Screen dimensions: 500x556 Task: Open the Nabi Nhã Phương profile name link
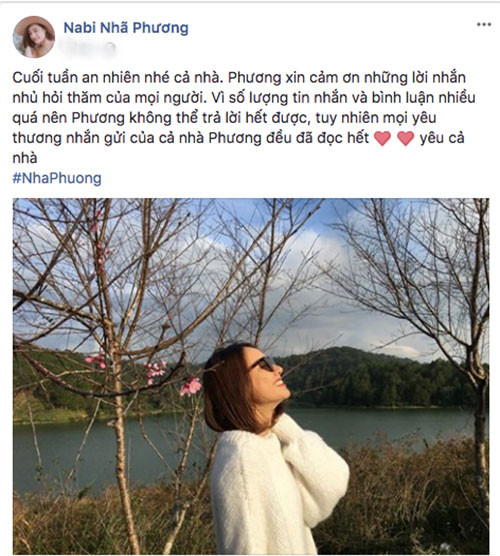point(126,28)
